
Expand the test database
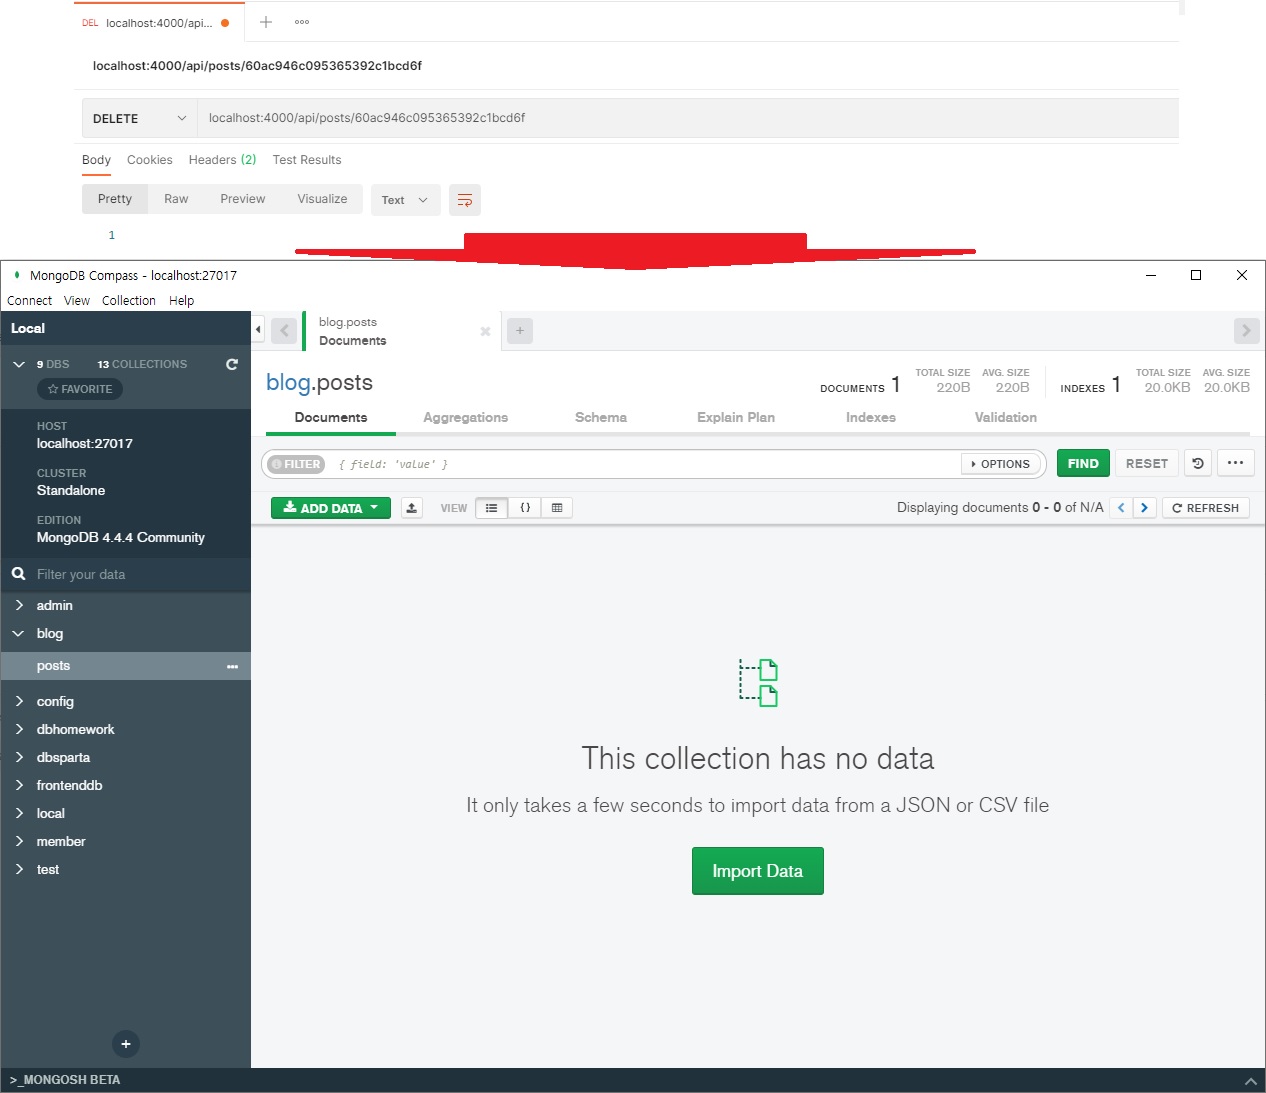(19, 869)
